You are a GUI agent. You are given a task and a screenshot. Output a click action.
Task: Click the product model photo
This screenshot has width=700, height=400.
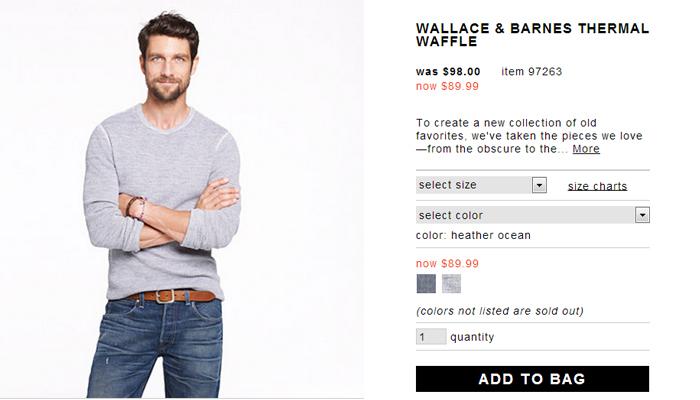click(182, 199)
